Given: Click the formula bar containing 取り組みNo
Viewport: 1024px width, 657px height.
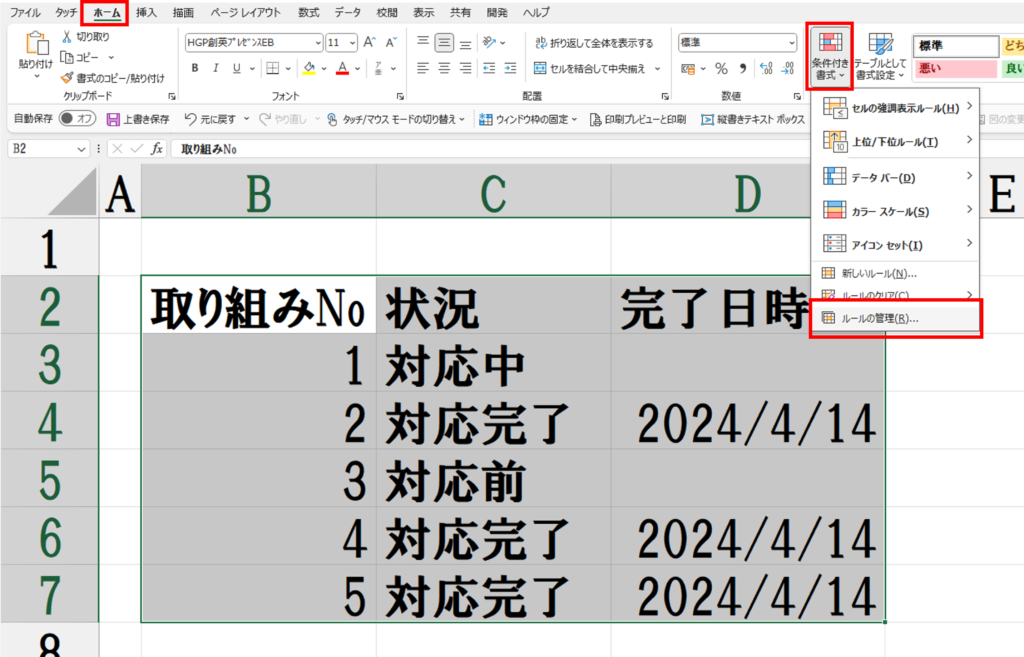Looking at the screenshot, I should pyautogui.click(x=490, y=149).
